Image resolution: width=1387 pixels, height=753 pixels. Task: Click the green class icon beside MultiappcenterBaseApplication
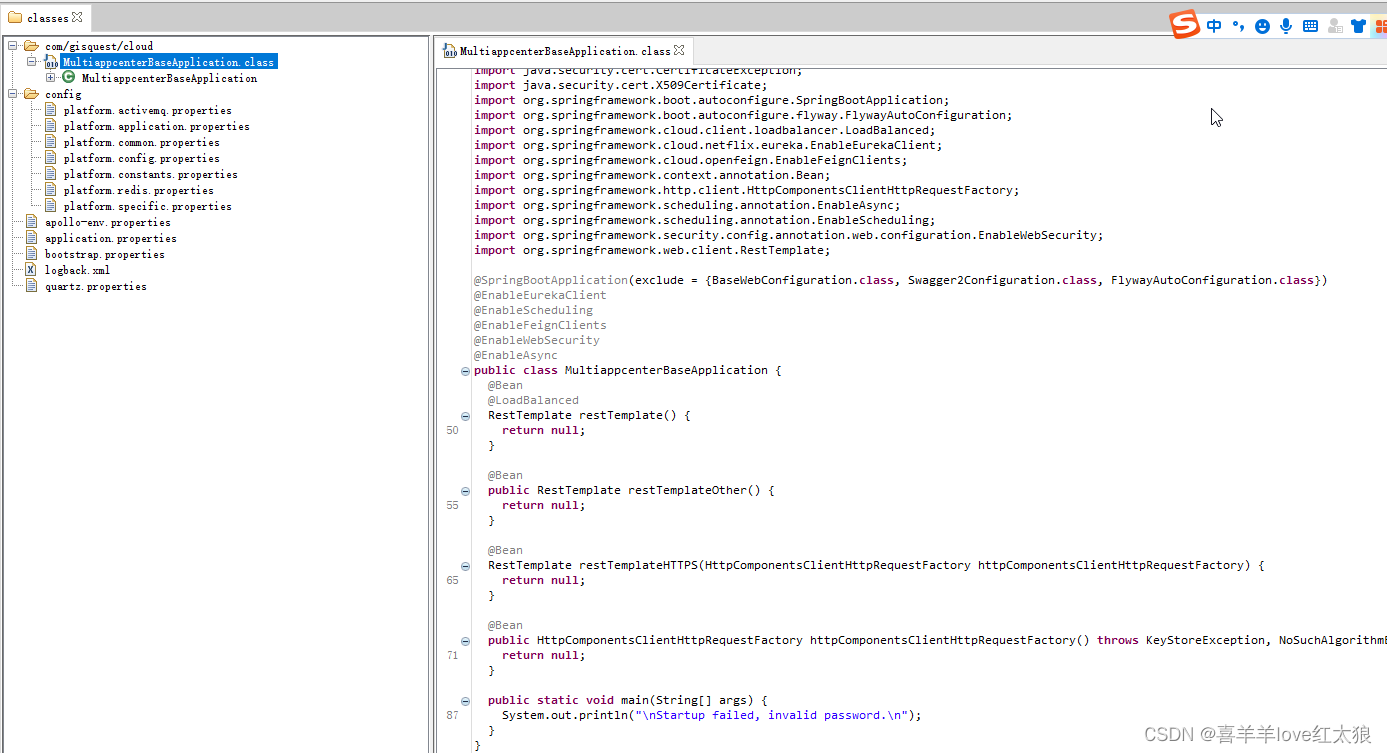(x=68, y=77)
